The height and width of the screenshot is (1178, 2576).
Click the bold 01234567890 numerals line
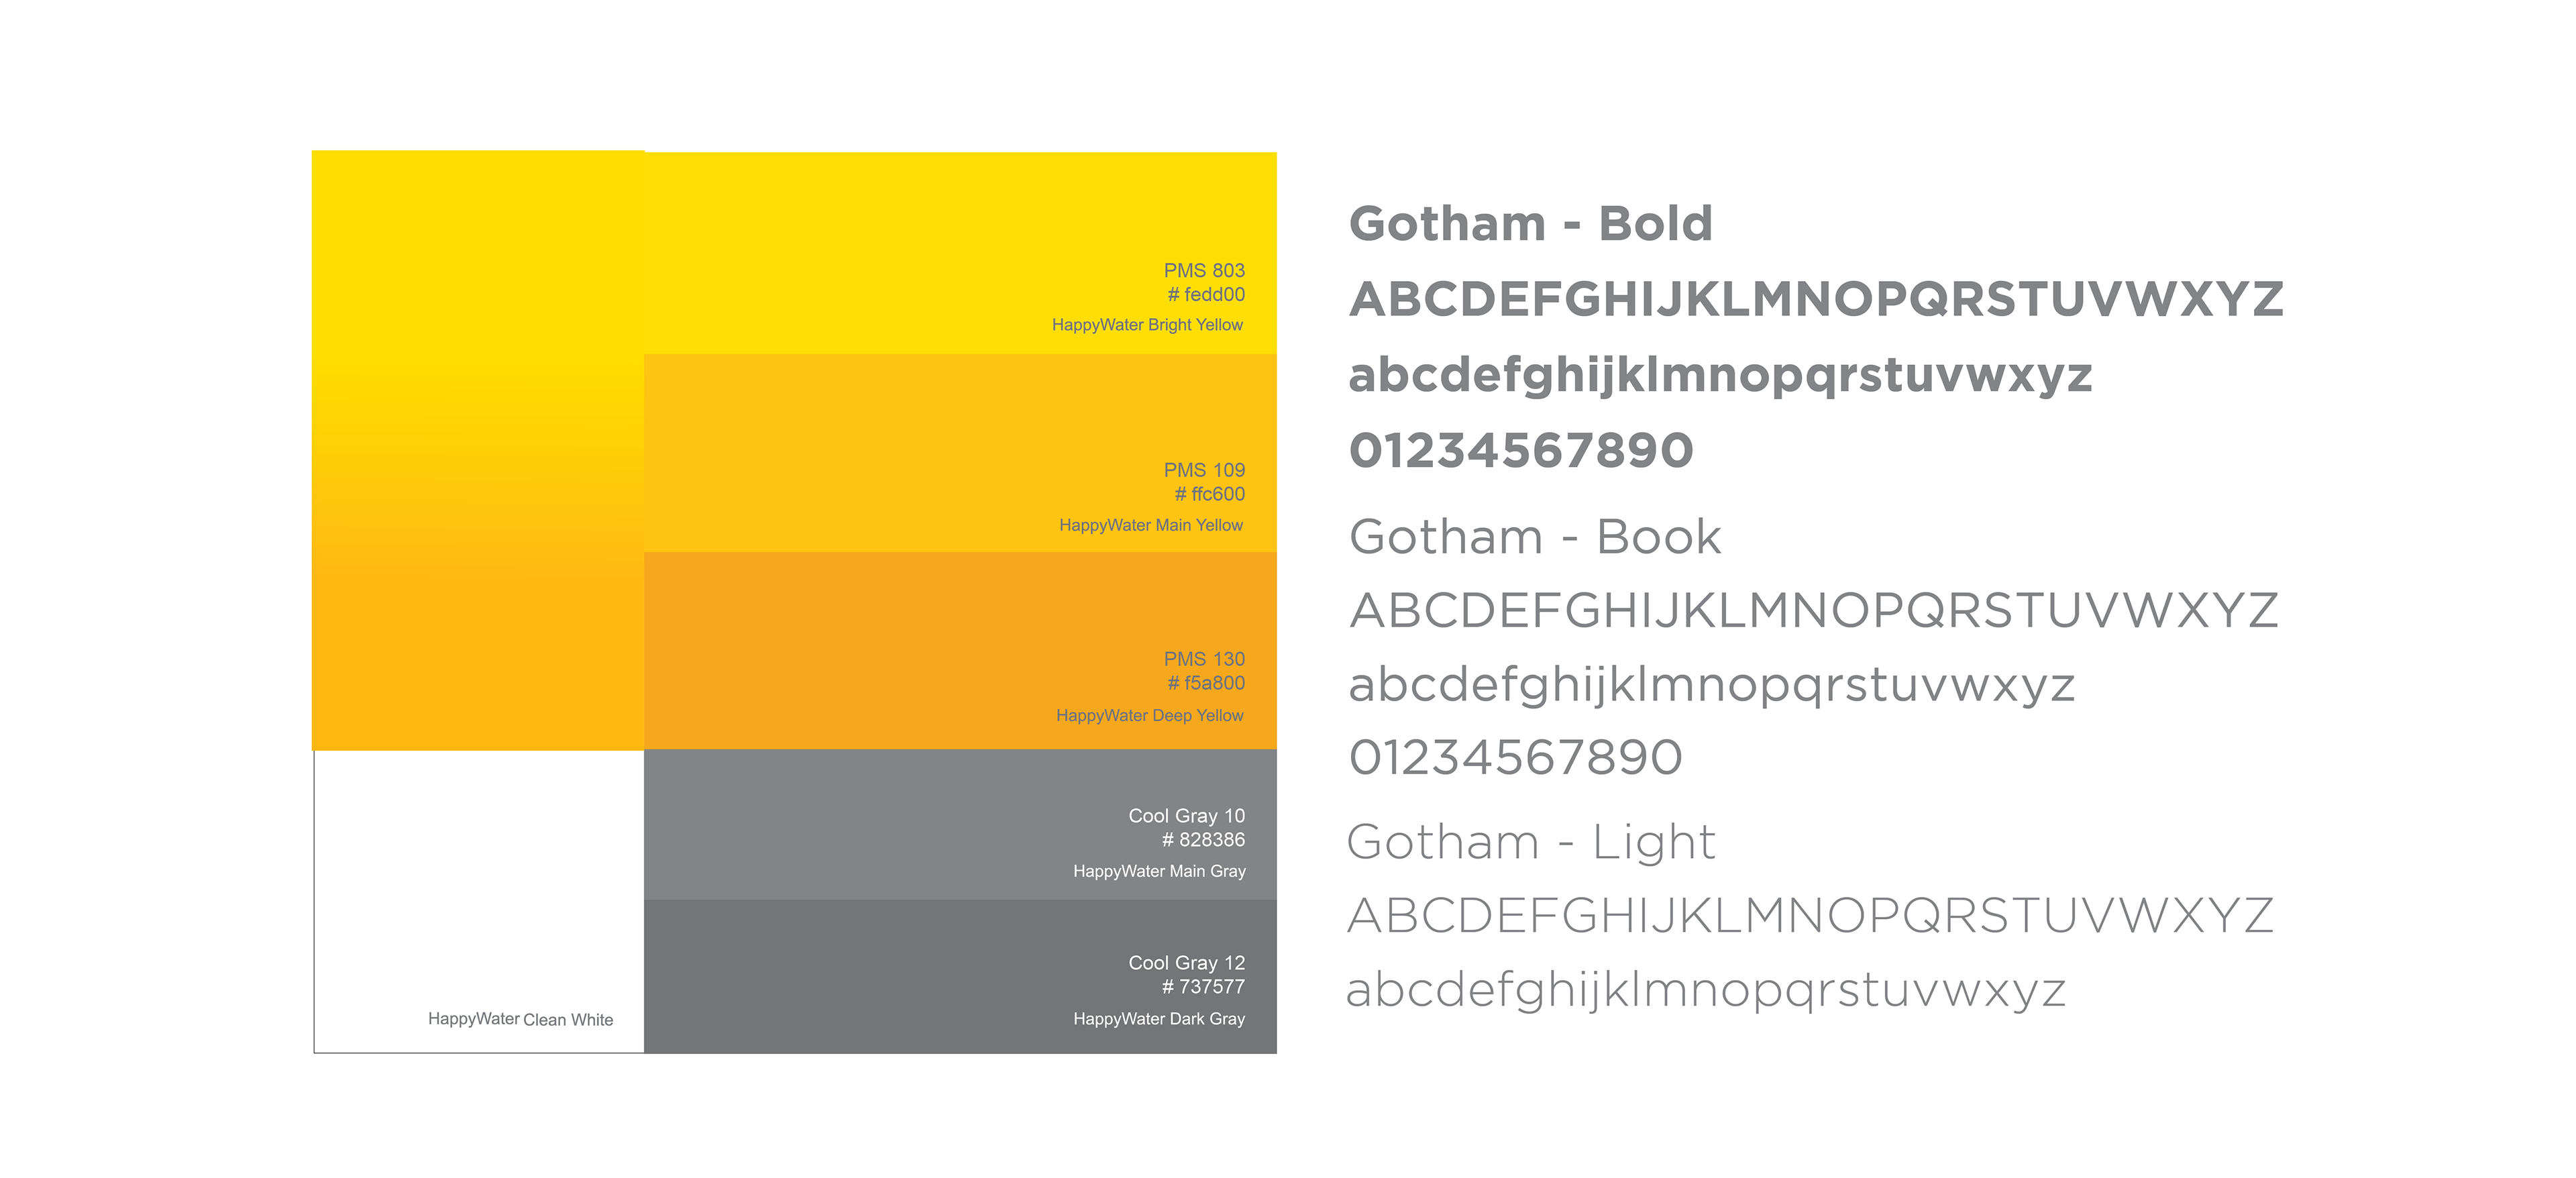[1521, 450]
